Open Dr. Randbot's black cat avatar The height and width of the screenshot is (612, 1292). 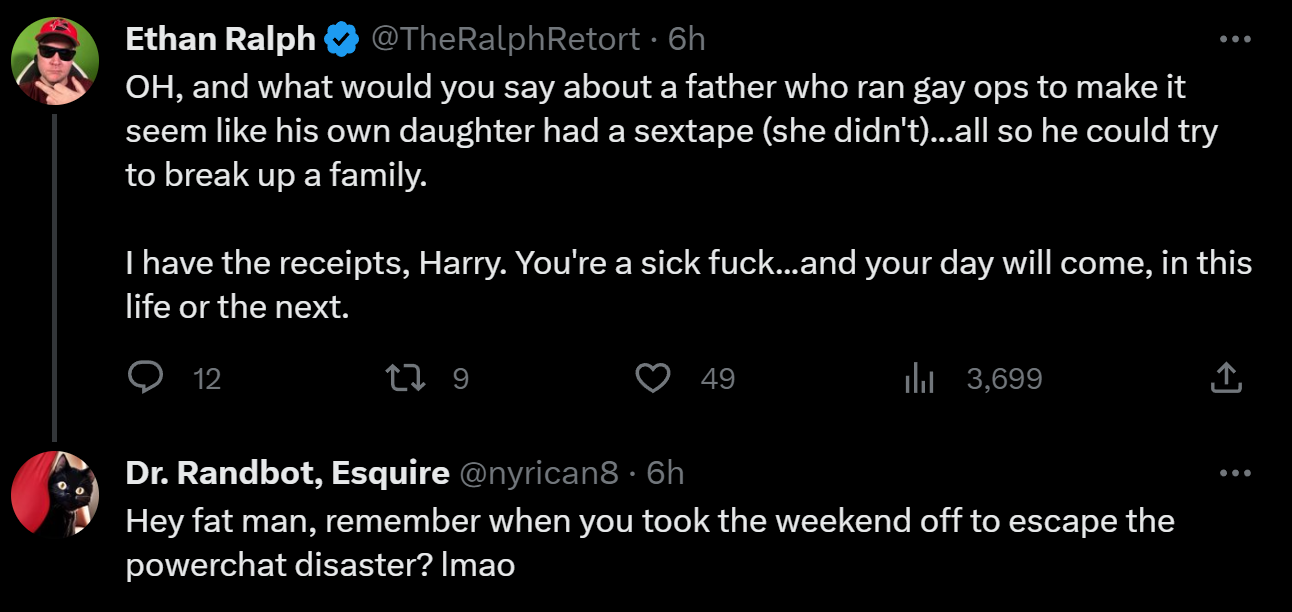tap(54, 494)
